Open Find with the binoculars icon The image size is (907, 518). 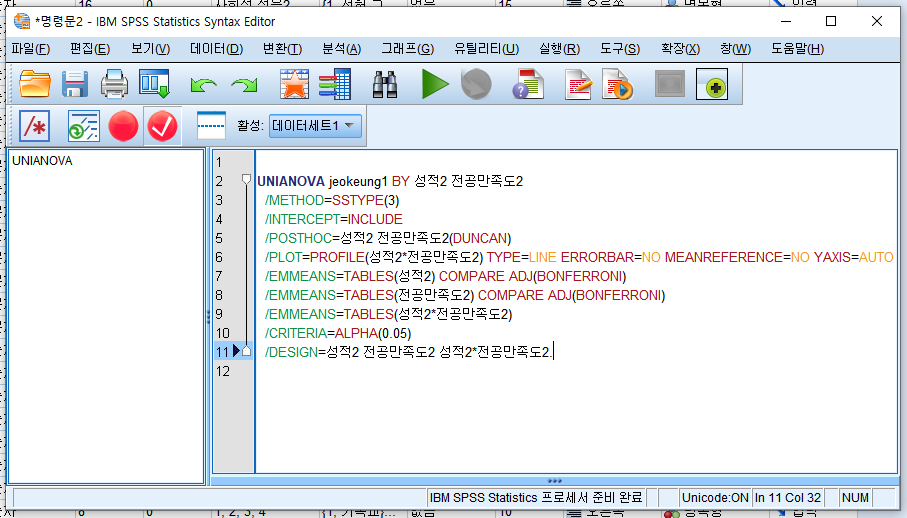(x=385, y=84)
